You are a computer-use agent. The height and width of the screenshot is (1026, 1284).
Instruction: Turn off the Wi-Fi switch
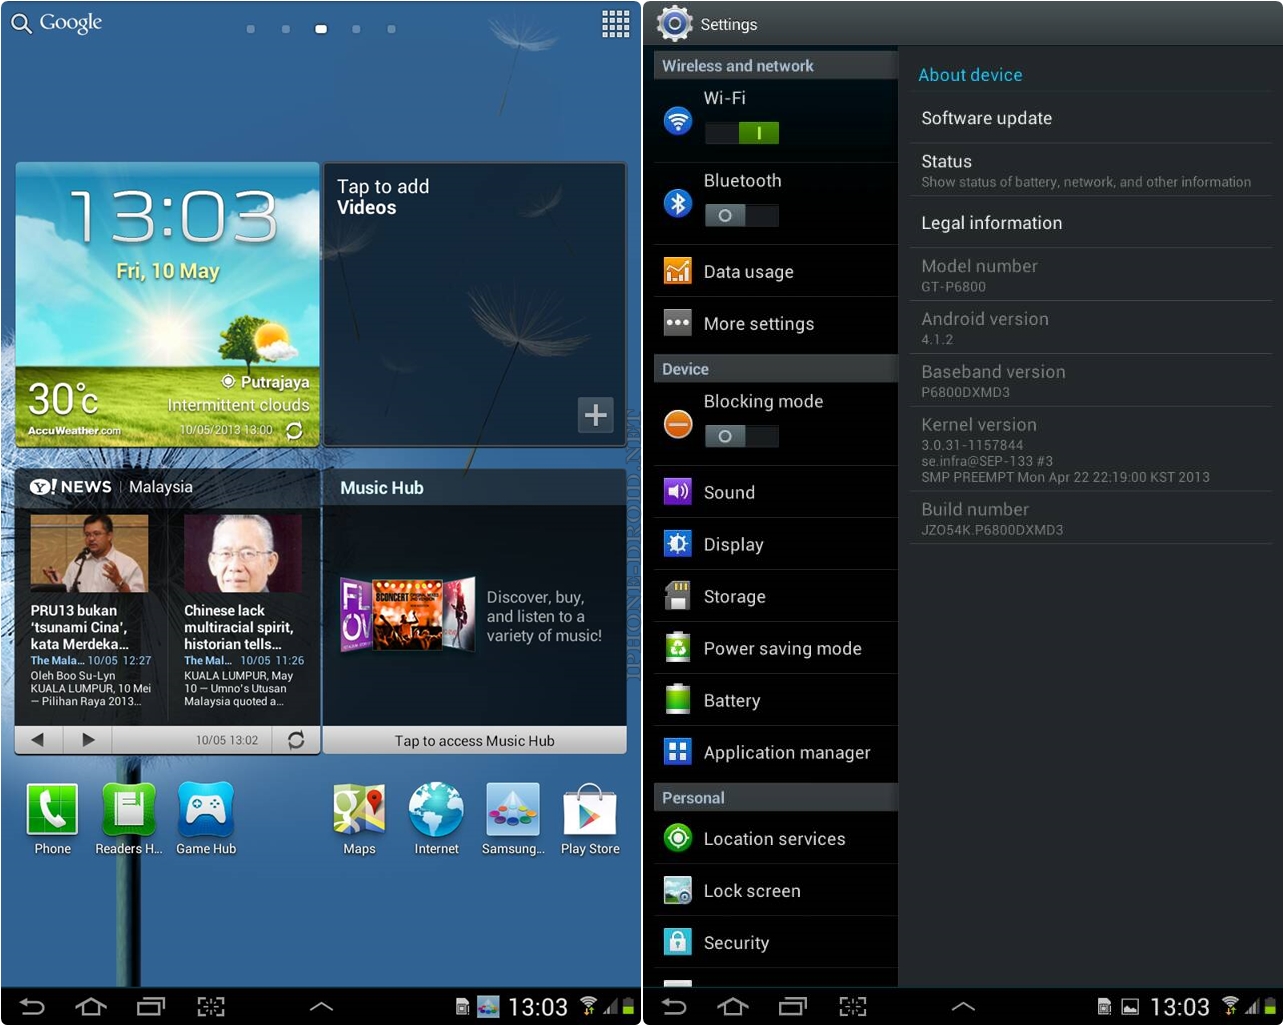[x=741, y=133]
